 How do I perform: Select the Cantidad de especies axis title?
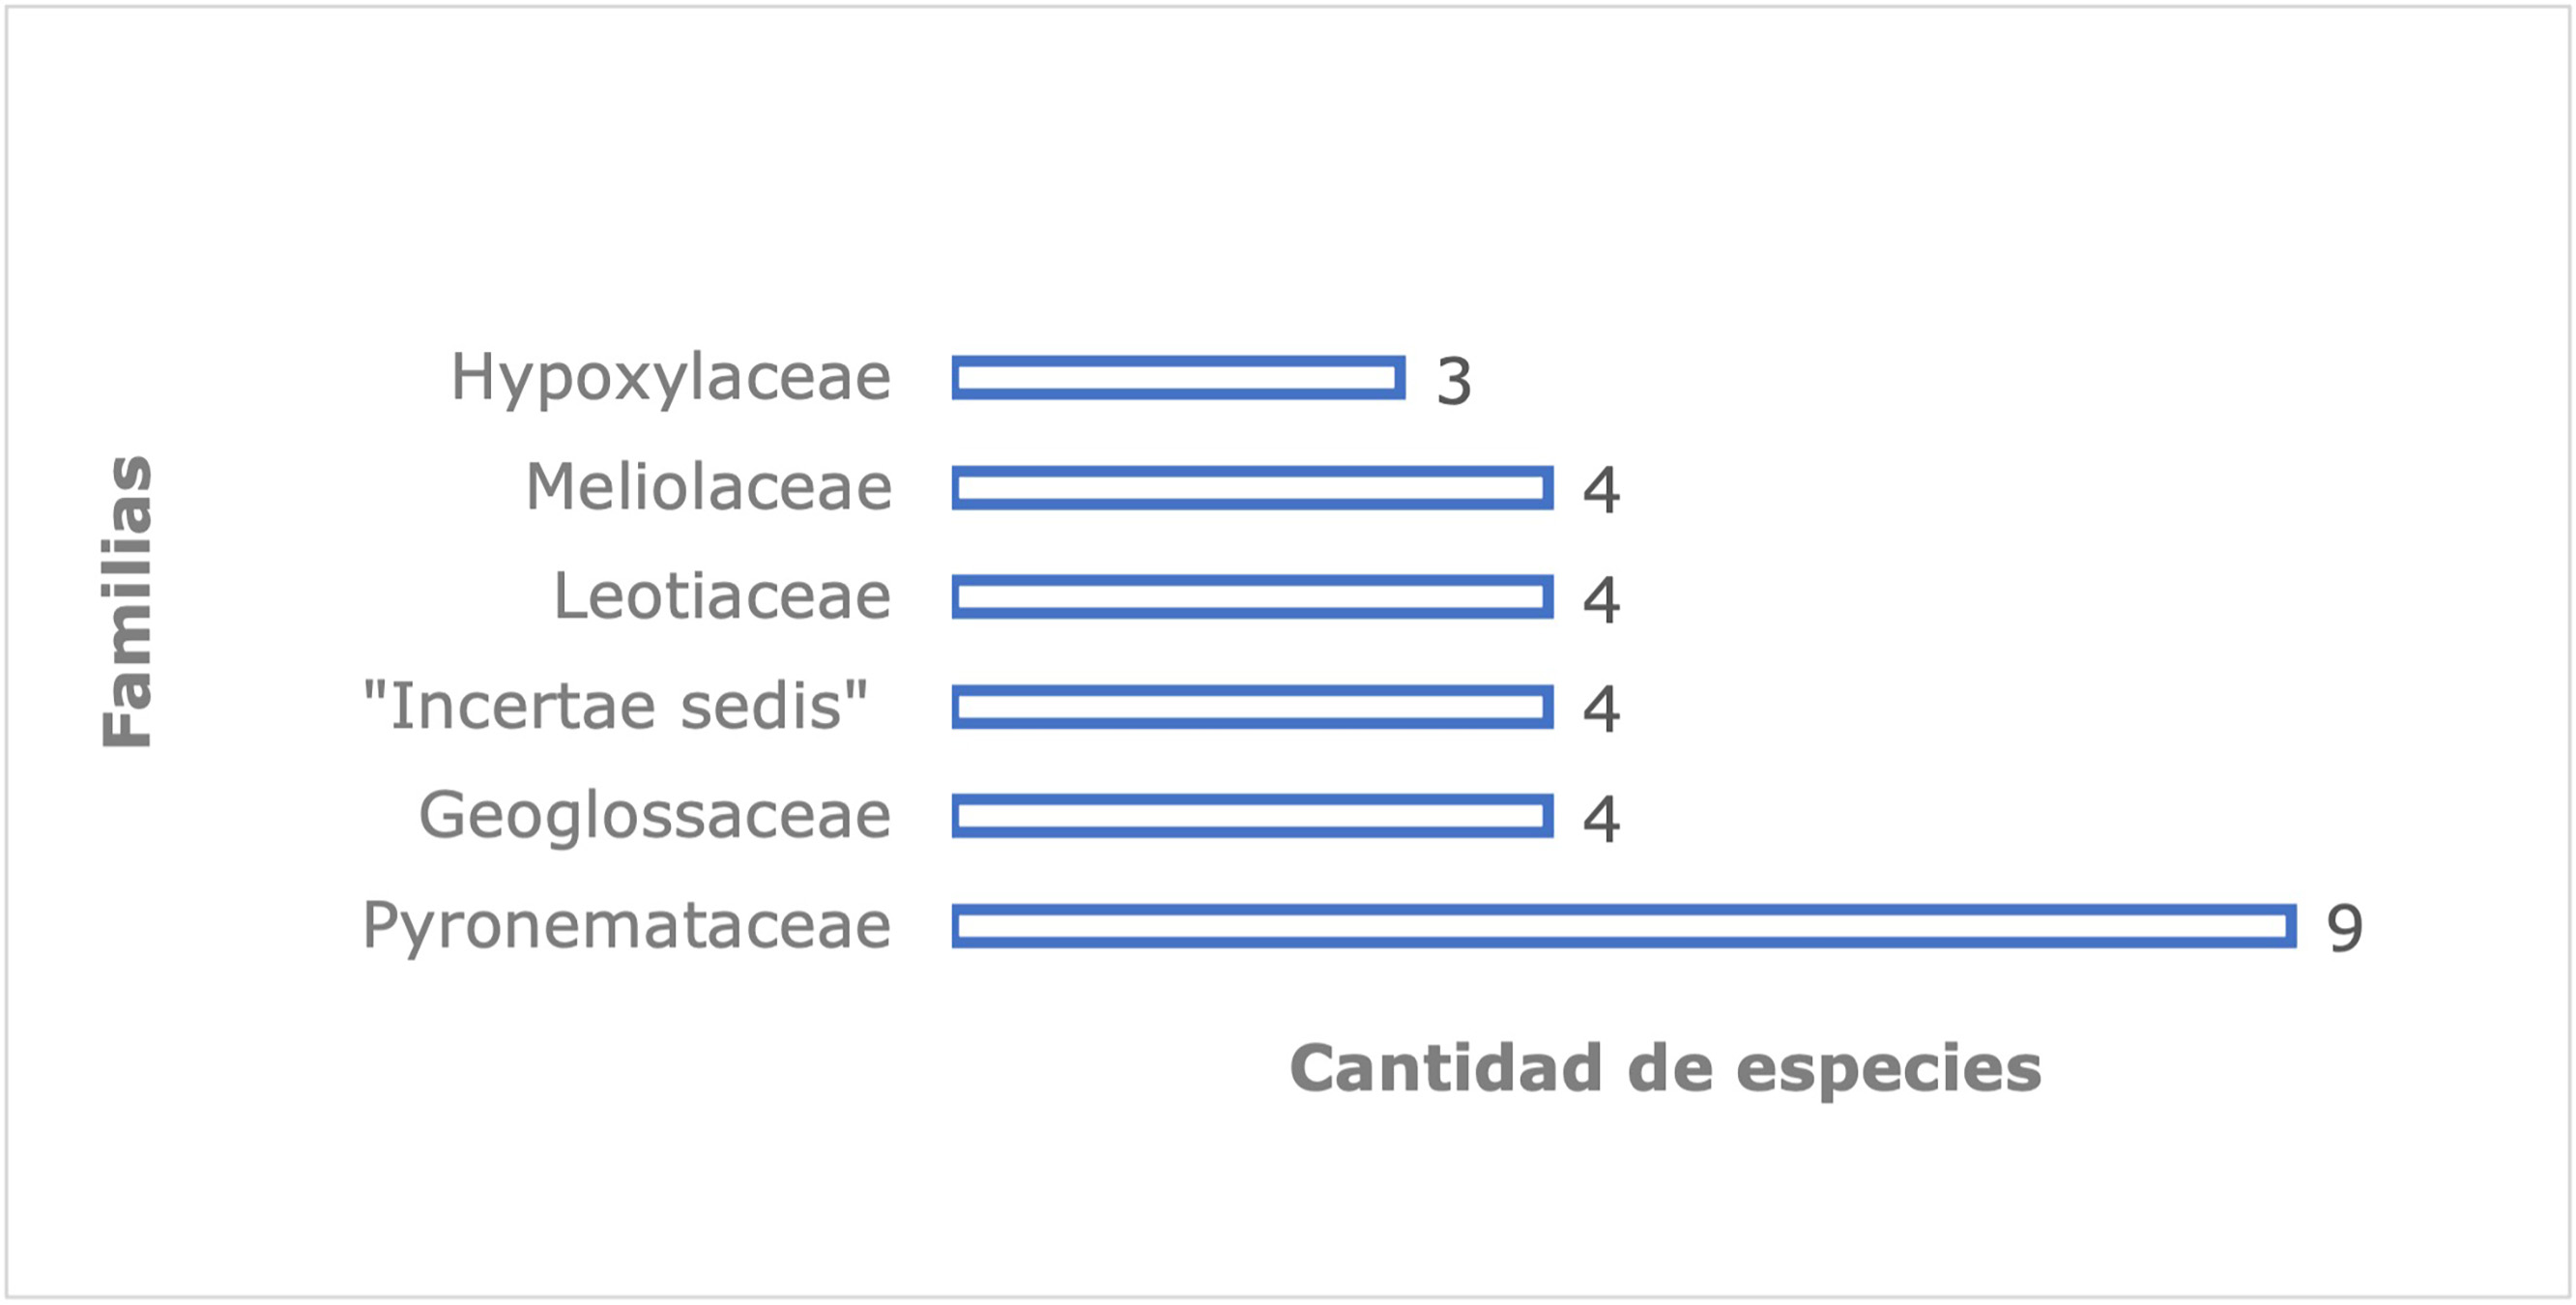pyautogui.click(x=1665, y=1070)
